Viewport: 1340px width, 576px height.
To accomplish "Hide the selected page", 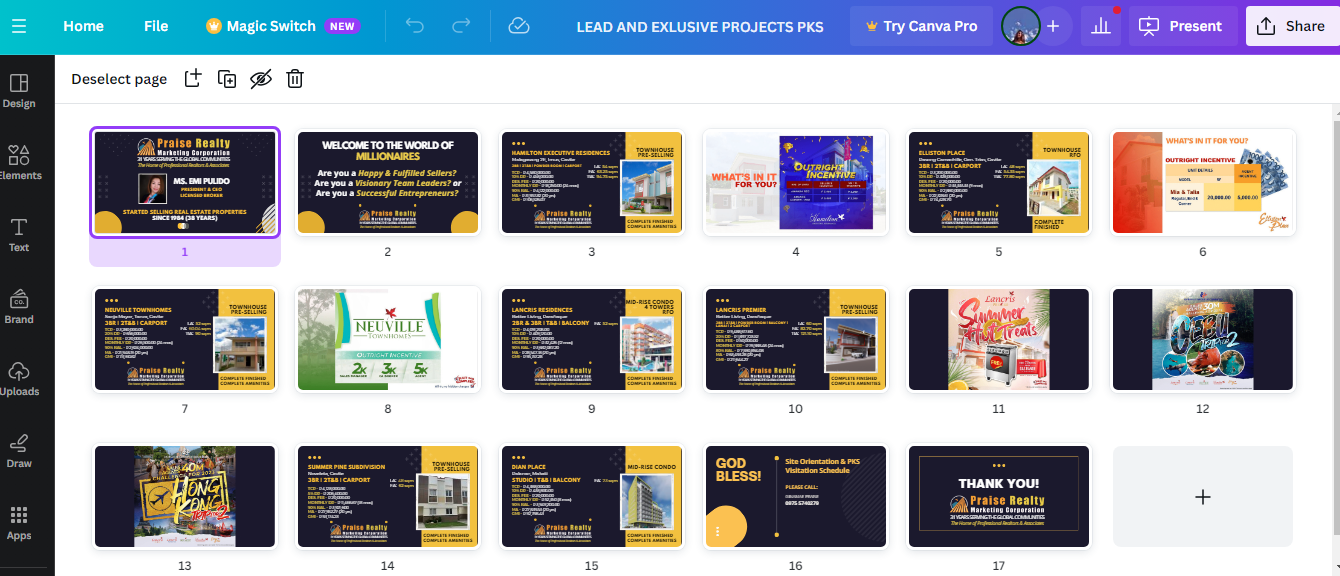I will tap(261, 78).
